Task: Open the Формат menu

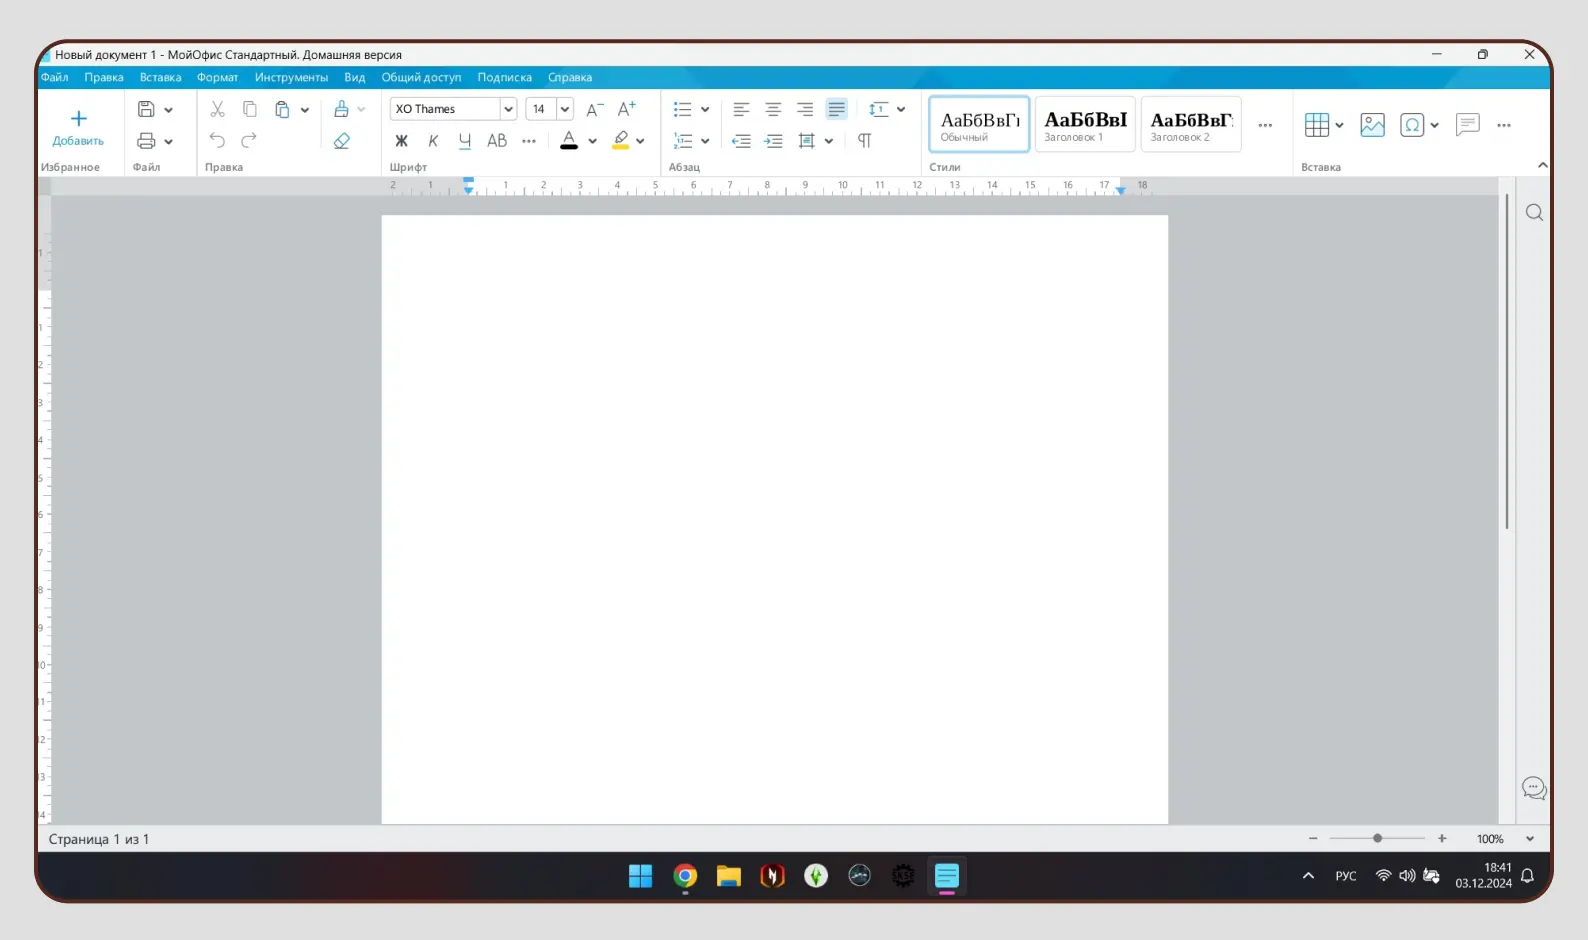Action: point(217,77)
